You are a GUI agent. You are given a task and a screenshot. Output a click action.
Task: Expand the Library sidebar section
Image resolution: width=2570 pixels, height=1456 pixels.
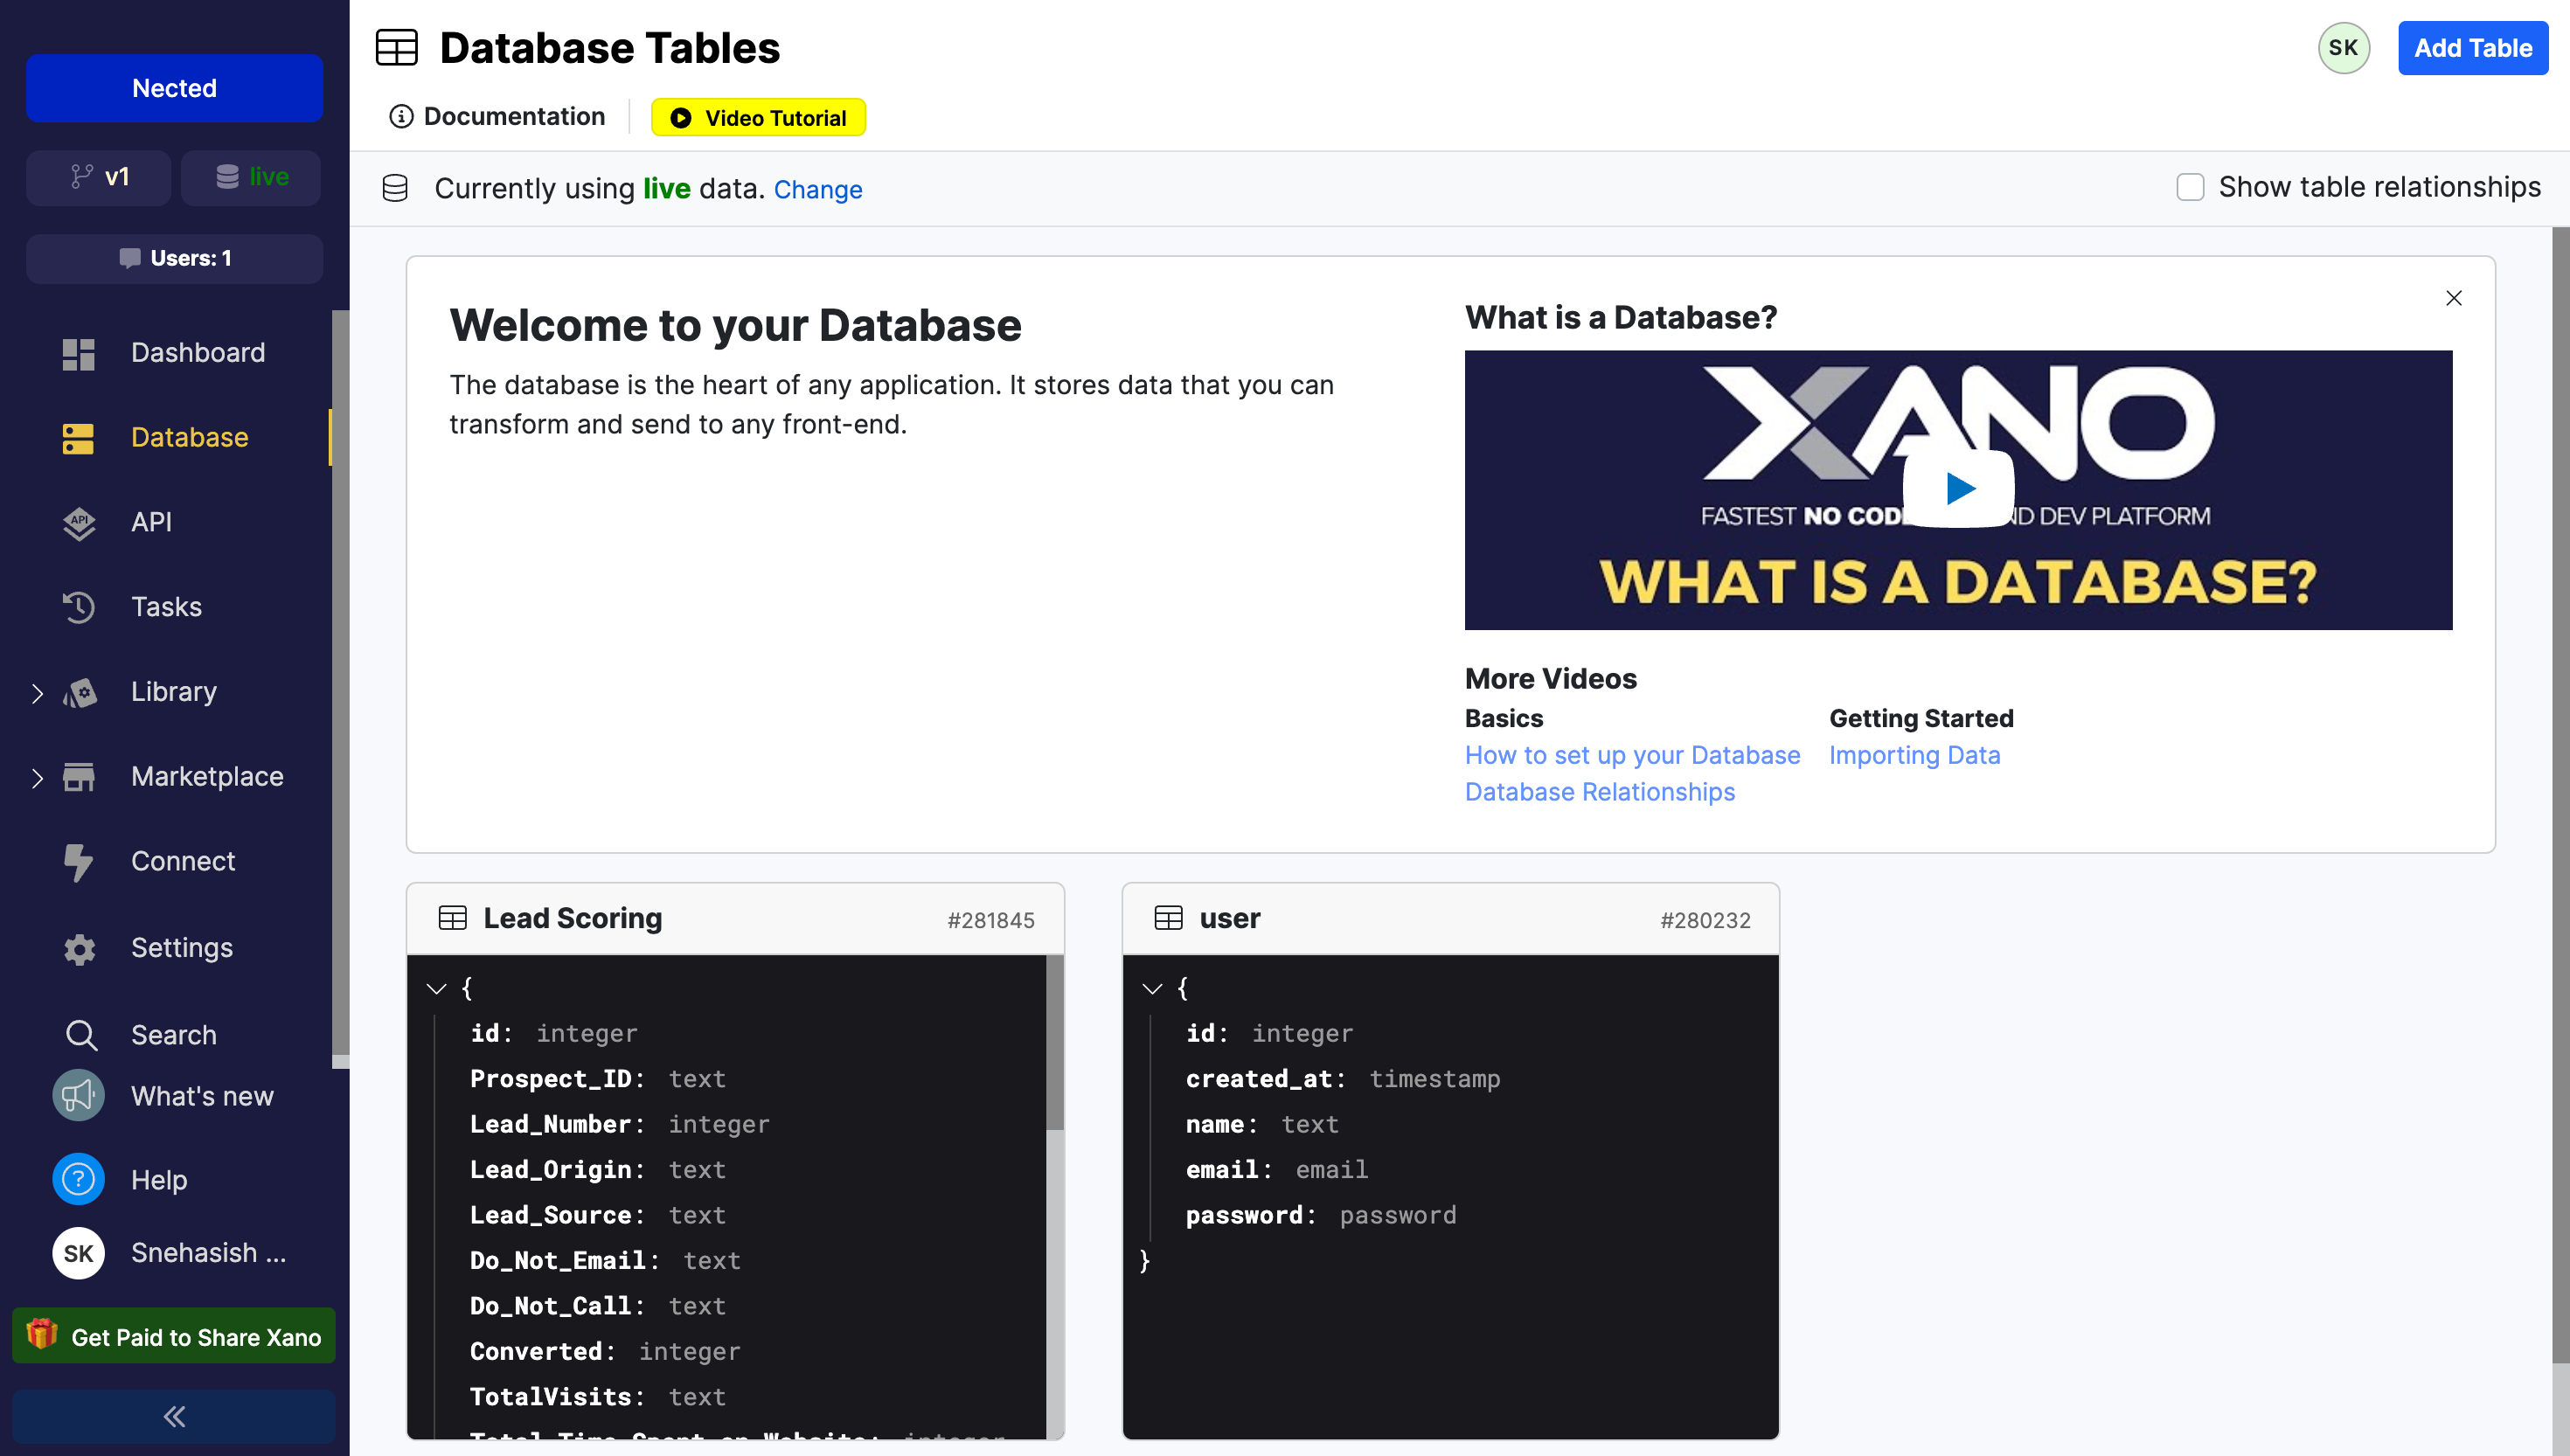pos(38,692)
